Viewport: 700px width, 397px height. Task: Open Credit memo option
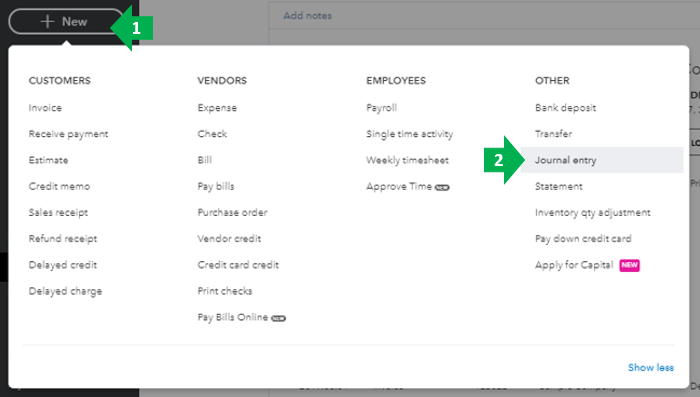(59, 186)
